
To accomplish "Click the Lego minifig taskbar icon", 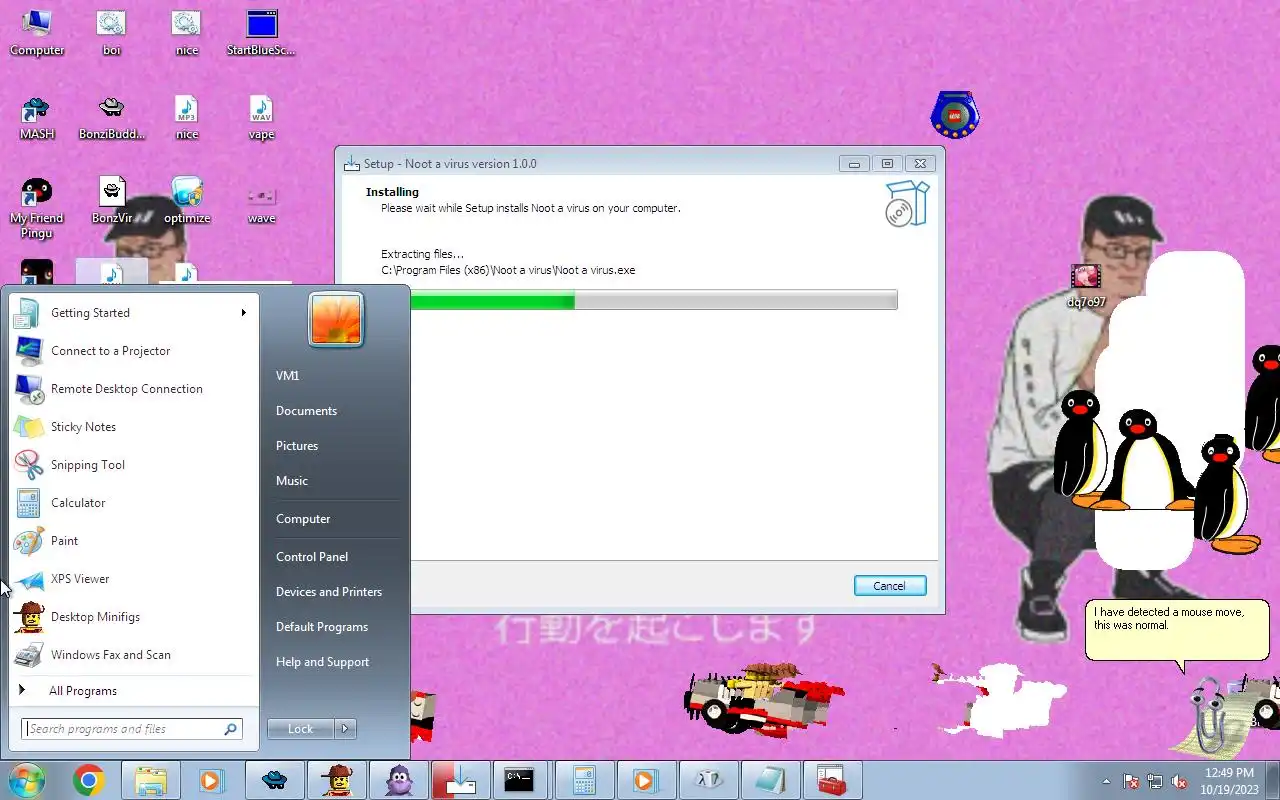I will tap(336, 780).
